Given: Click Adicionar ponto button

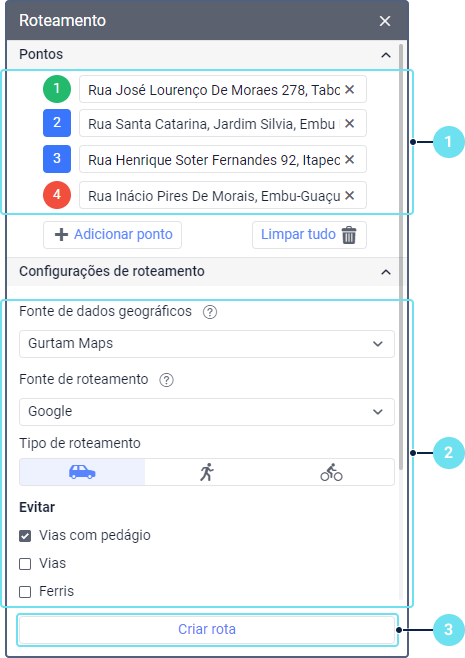Looking at the screenshot, I should [112, 235].
